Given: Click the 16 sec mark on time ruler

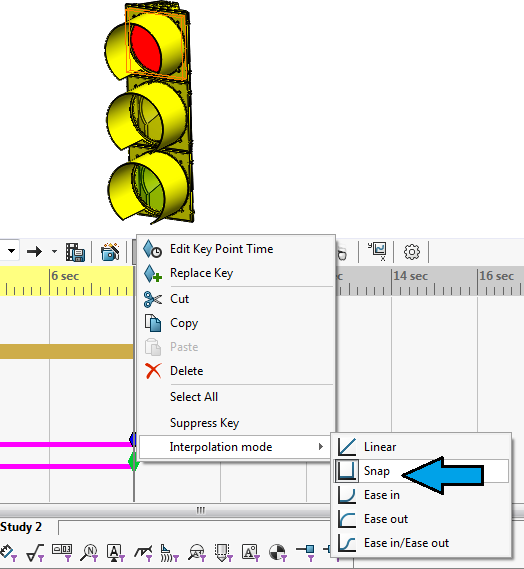Looking at the screenshot, I should 496,276.
